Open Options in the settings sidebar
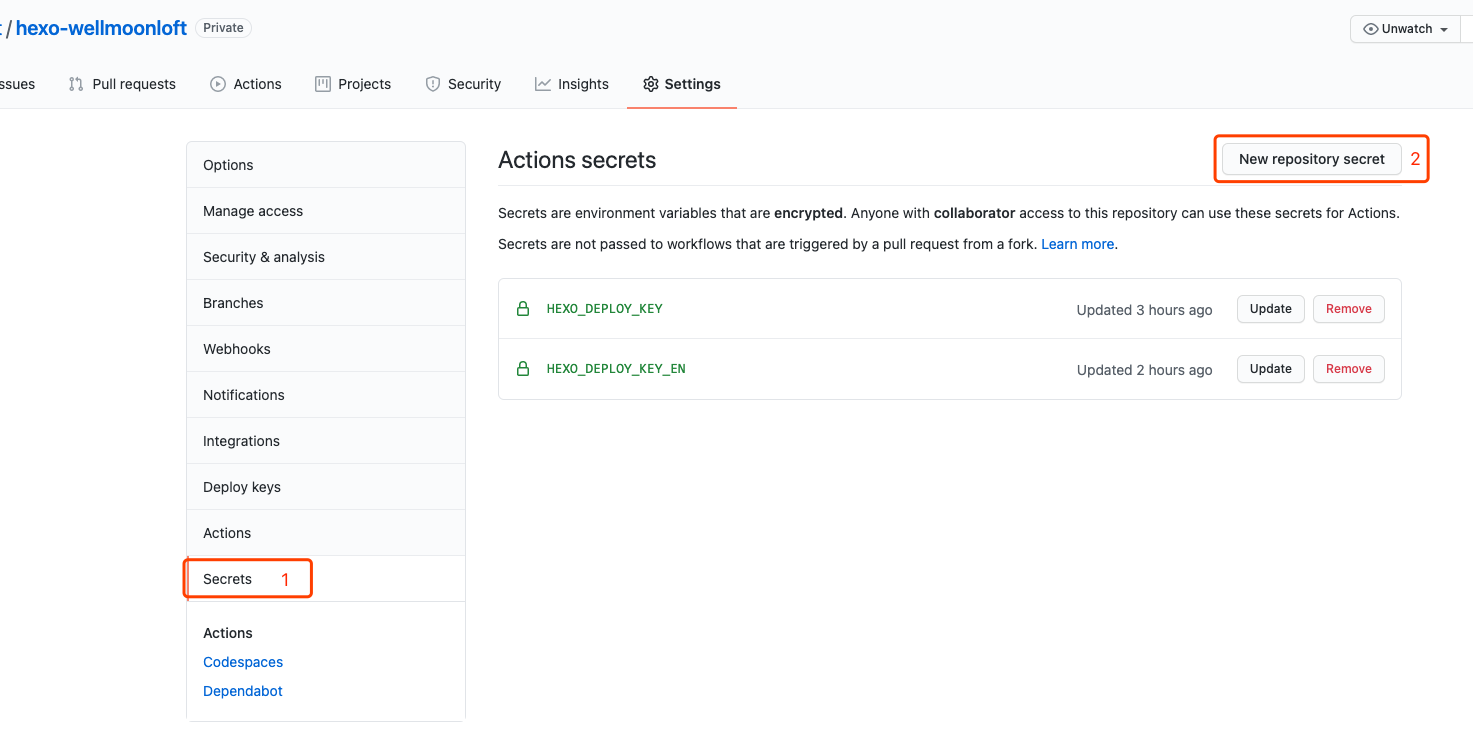The width and height of the screenshot is (1473, 730). coord(326,165)
